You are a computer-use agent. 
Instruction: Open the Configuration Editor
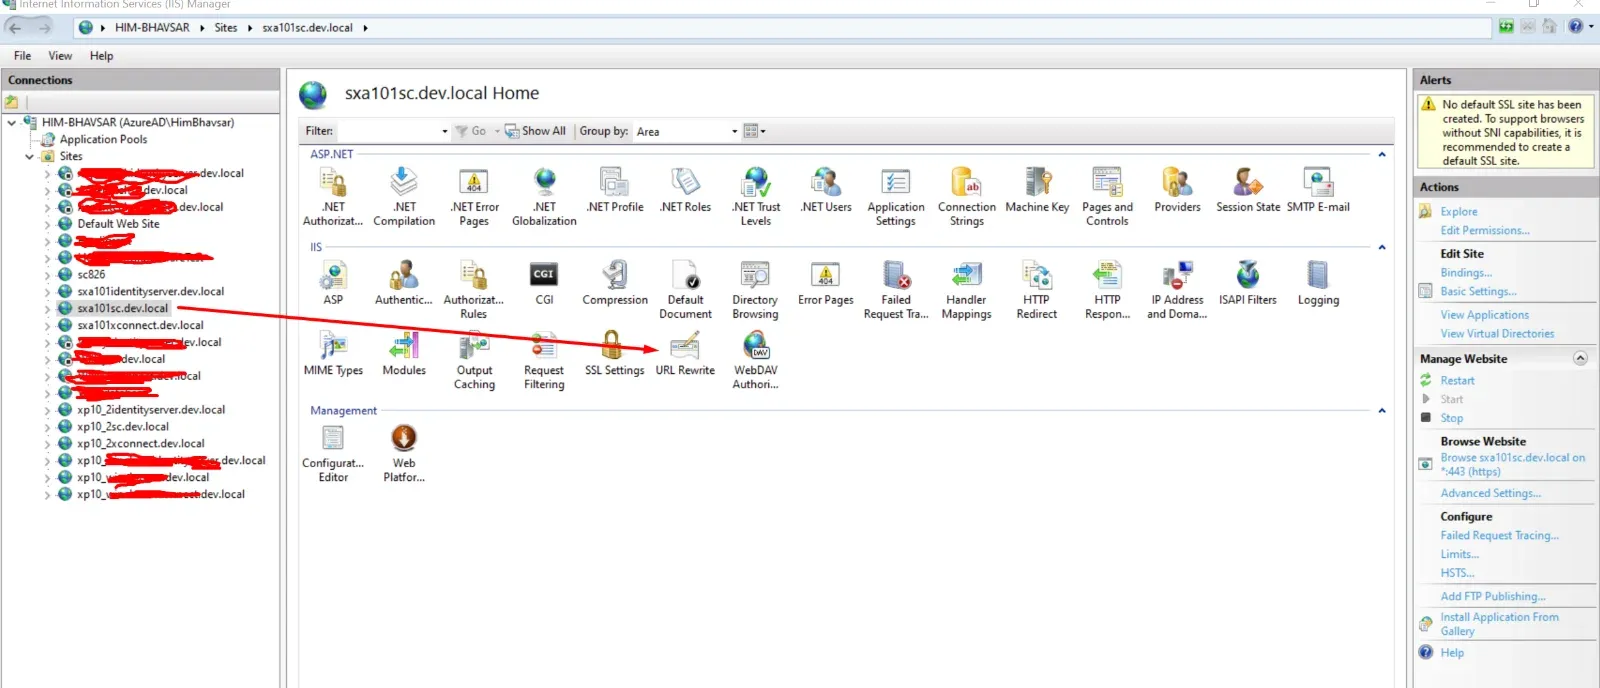click(333, 453)
